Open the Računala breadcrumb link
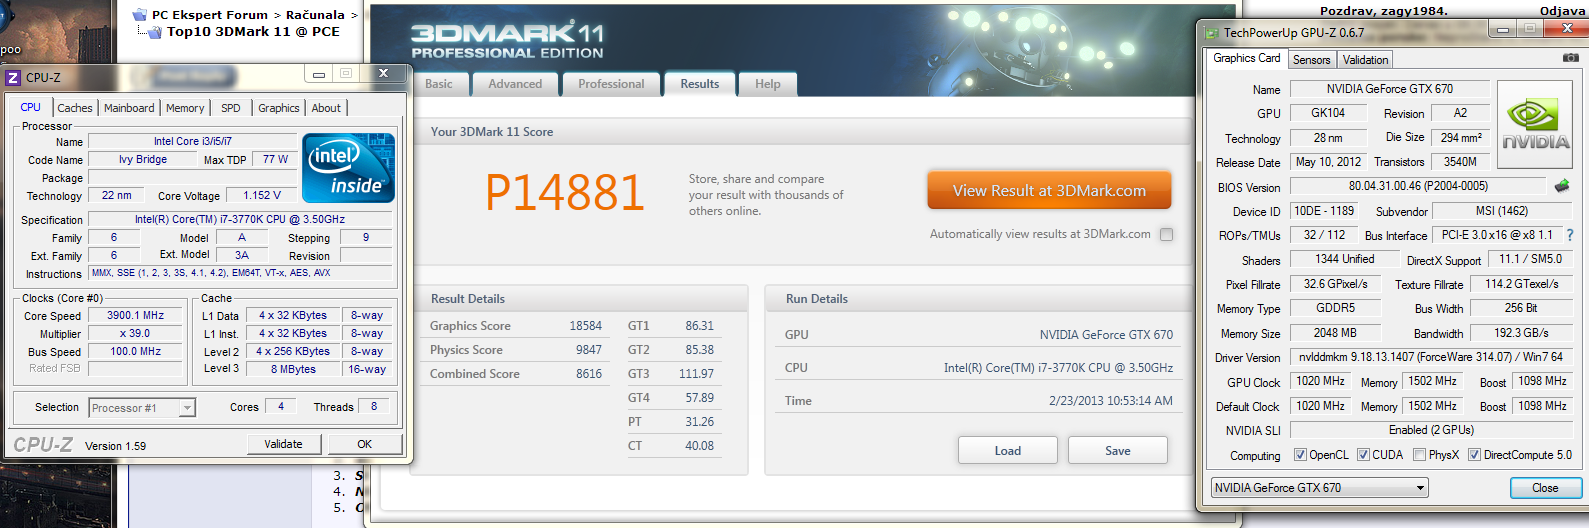 click(315, 15)
